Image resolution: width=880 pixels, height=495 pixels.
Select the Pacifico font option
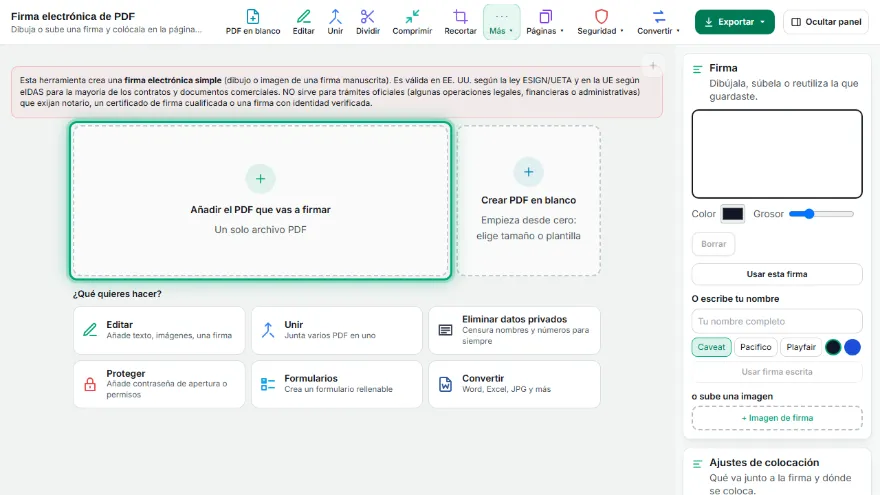pos(755,347)
